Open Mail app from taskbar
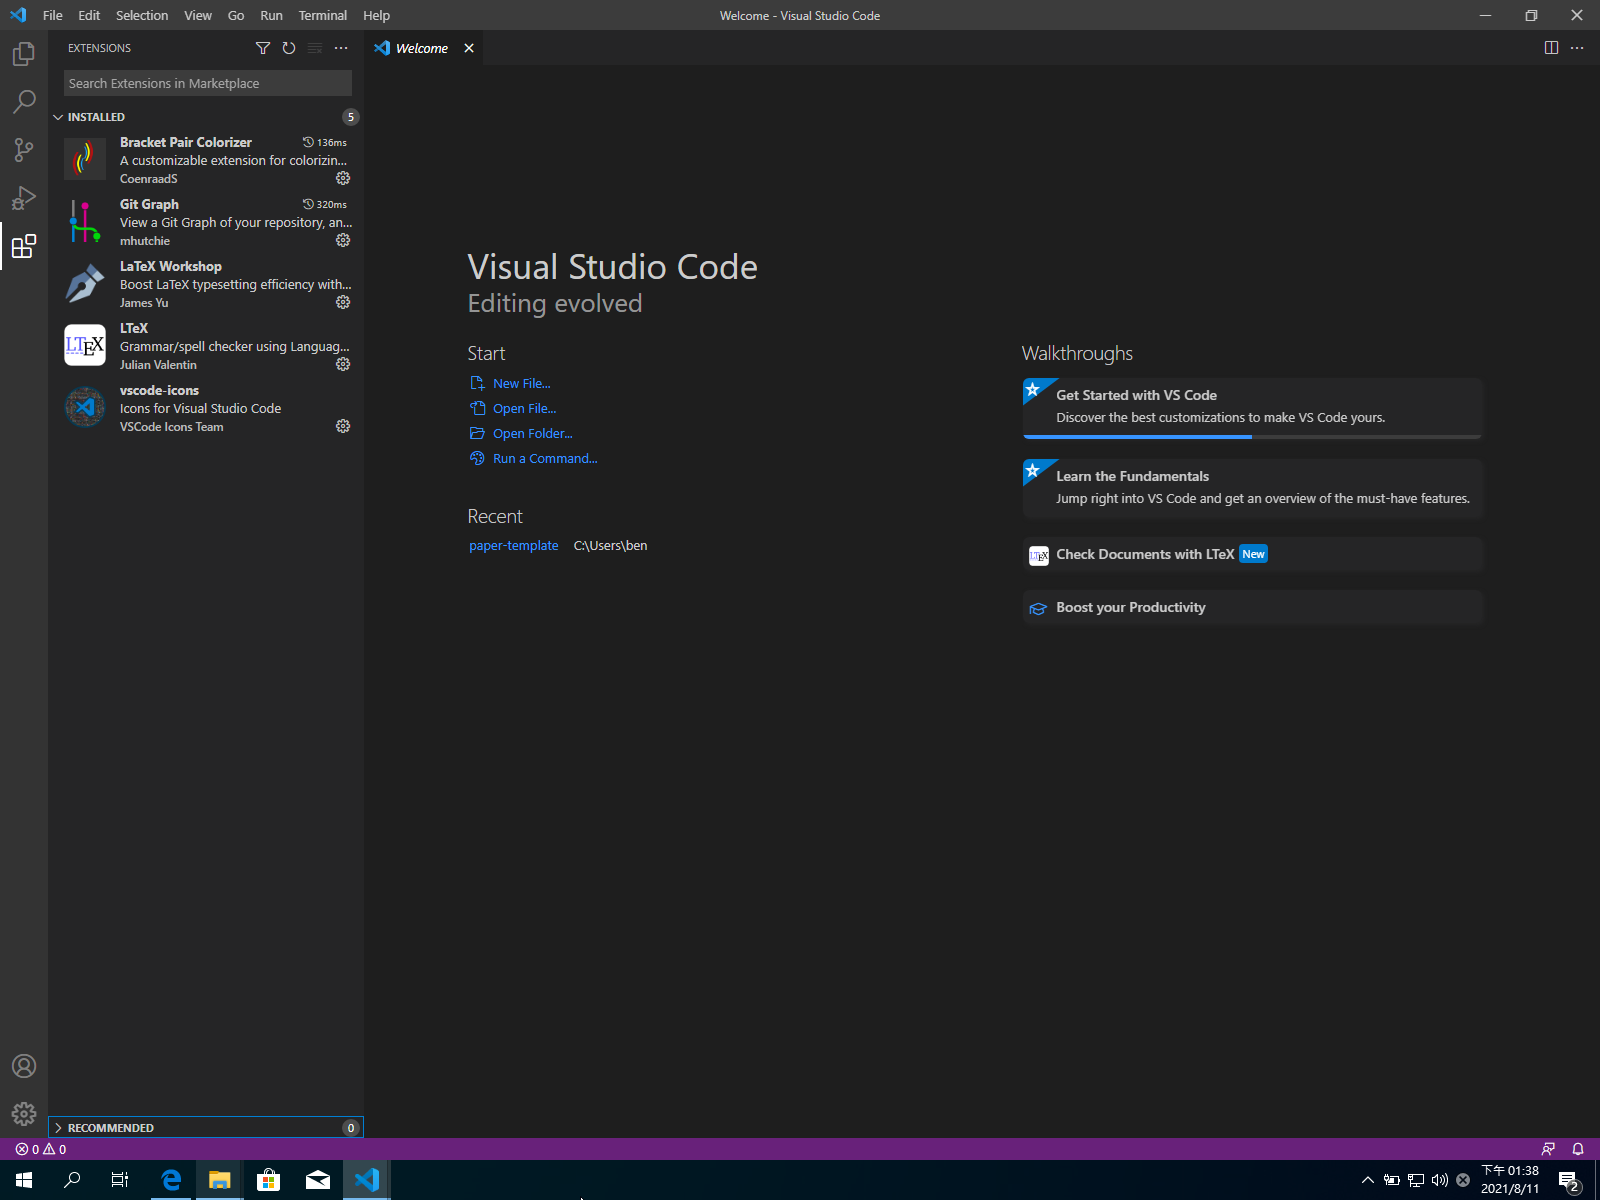The image size is (1600, 1200). click(x=318, y=1180)
